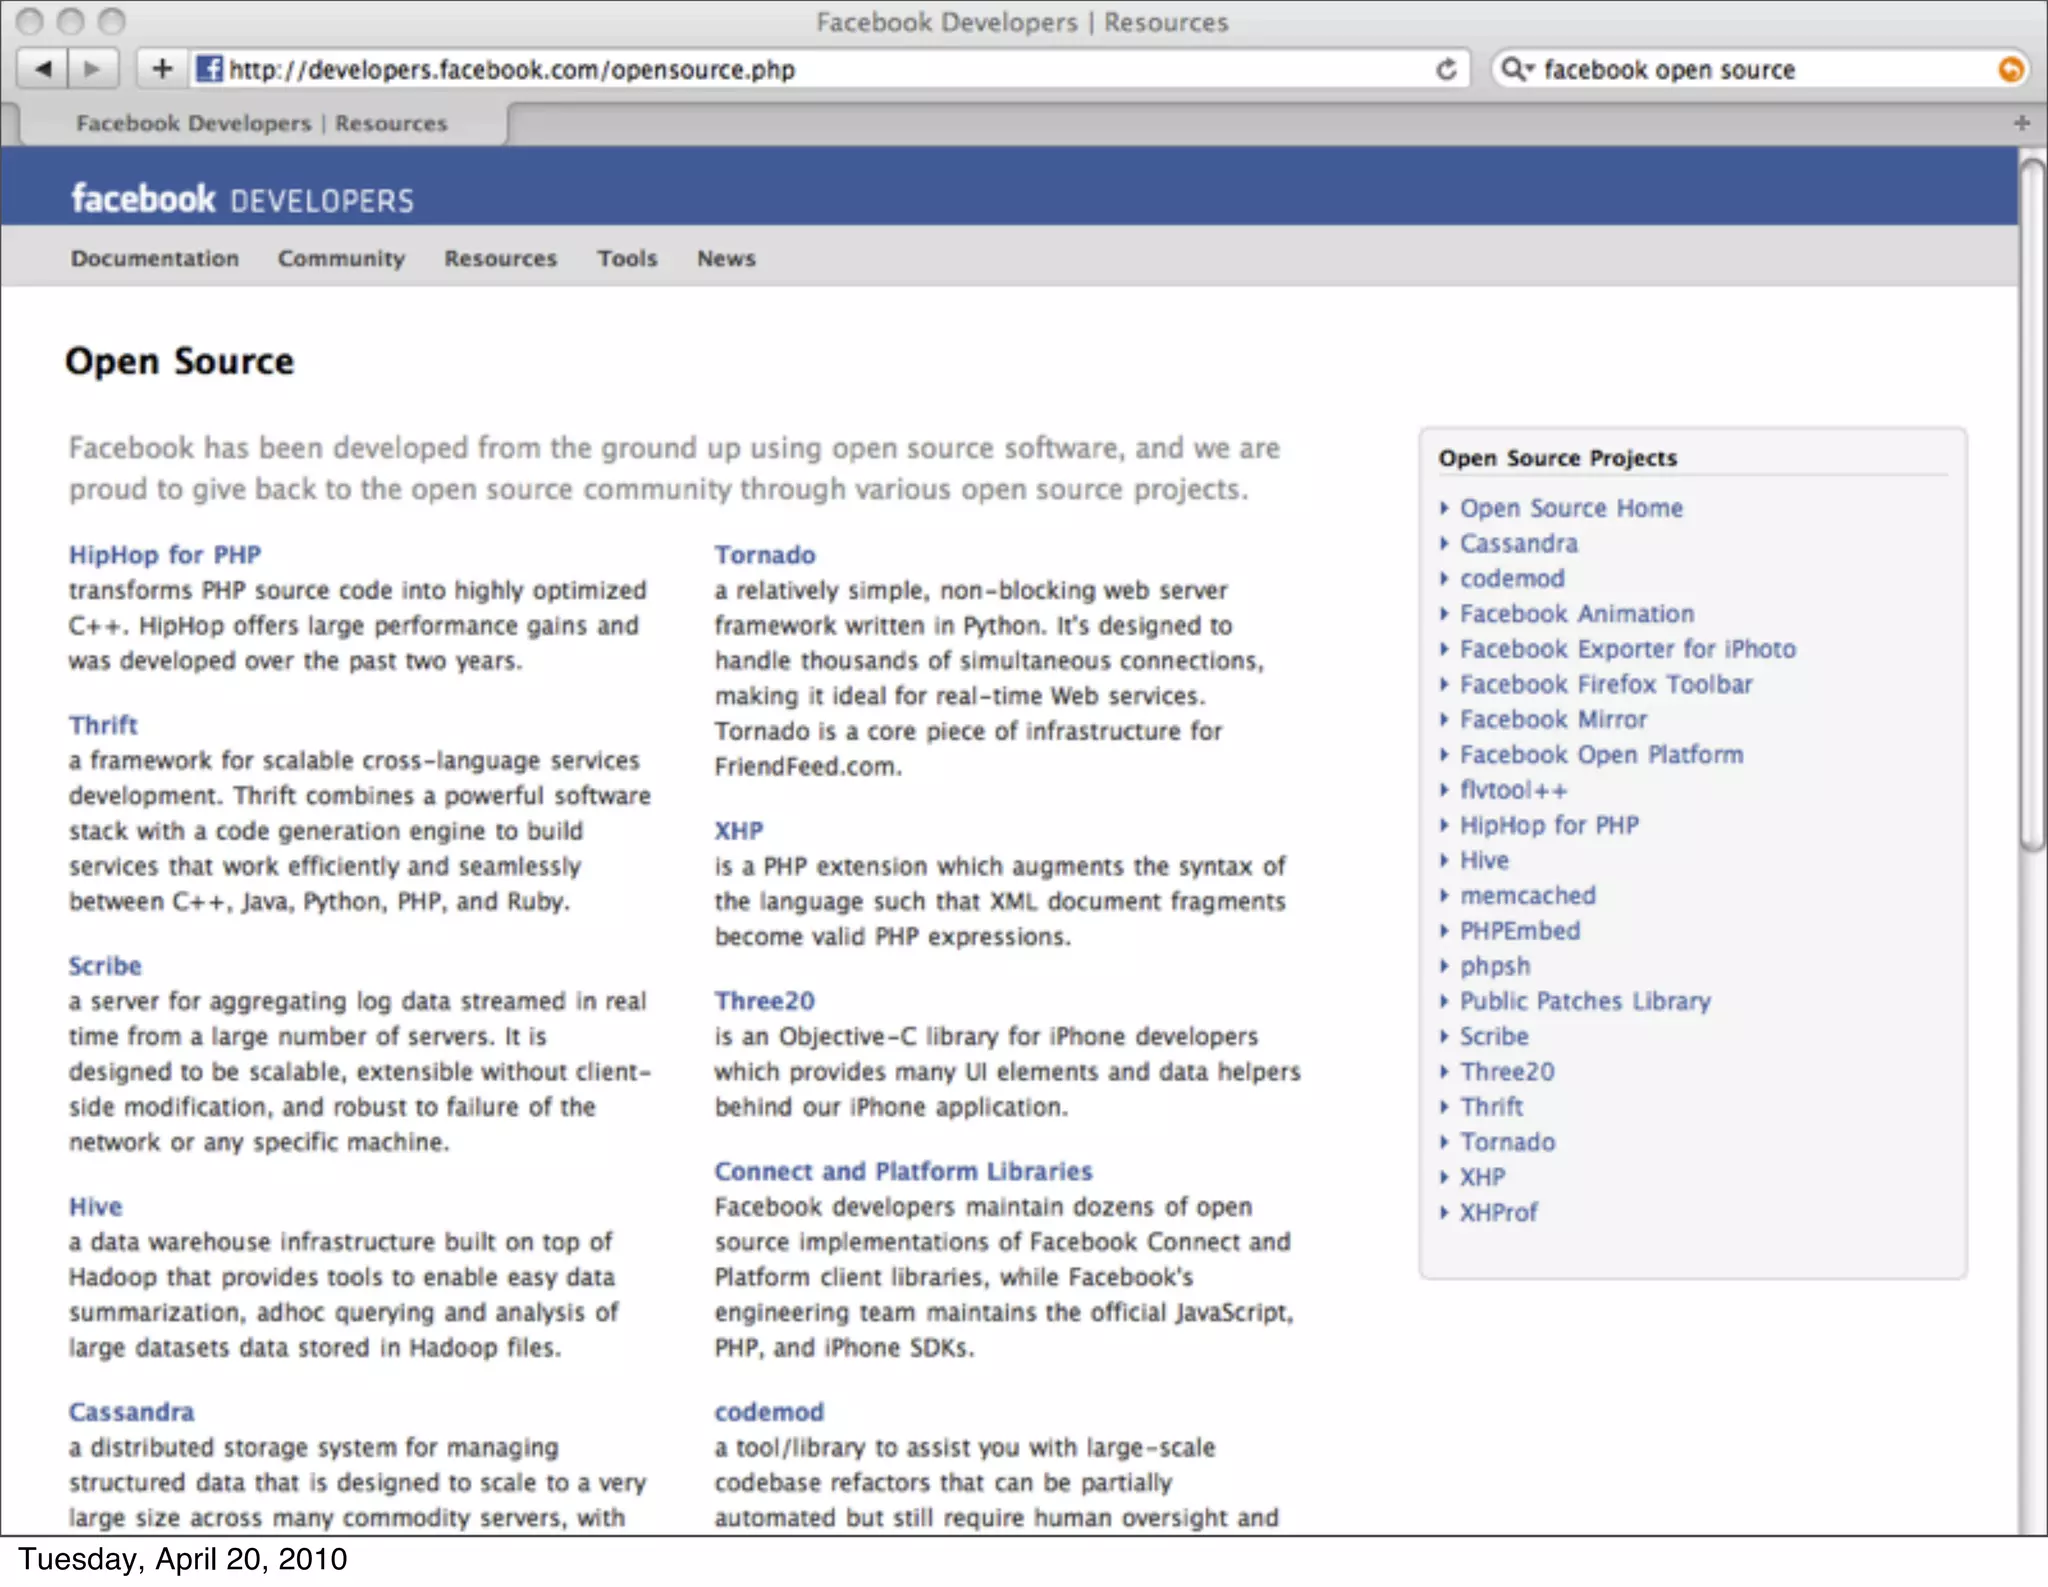The width and height of the screenshot is (2048, 1587).
Task: Click the orange snapback icon in the search field
Action: (x=2010, y=69)
